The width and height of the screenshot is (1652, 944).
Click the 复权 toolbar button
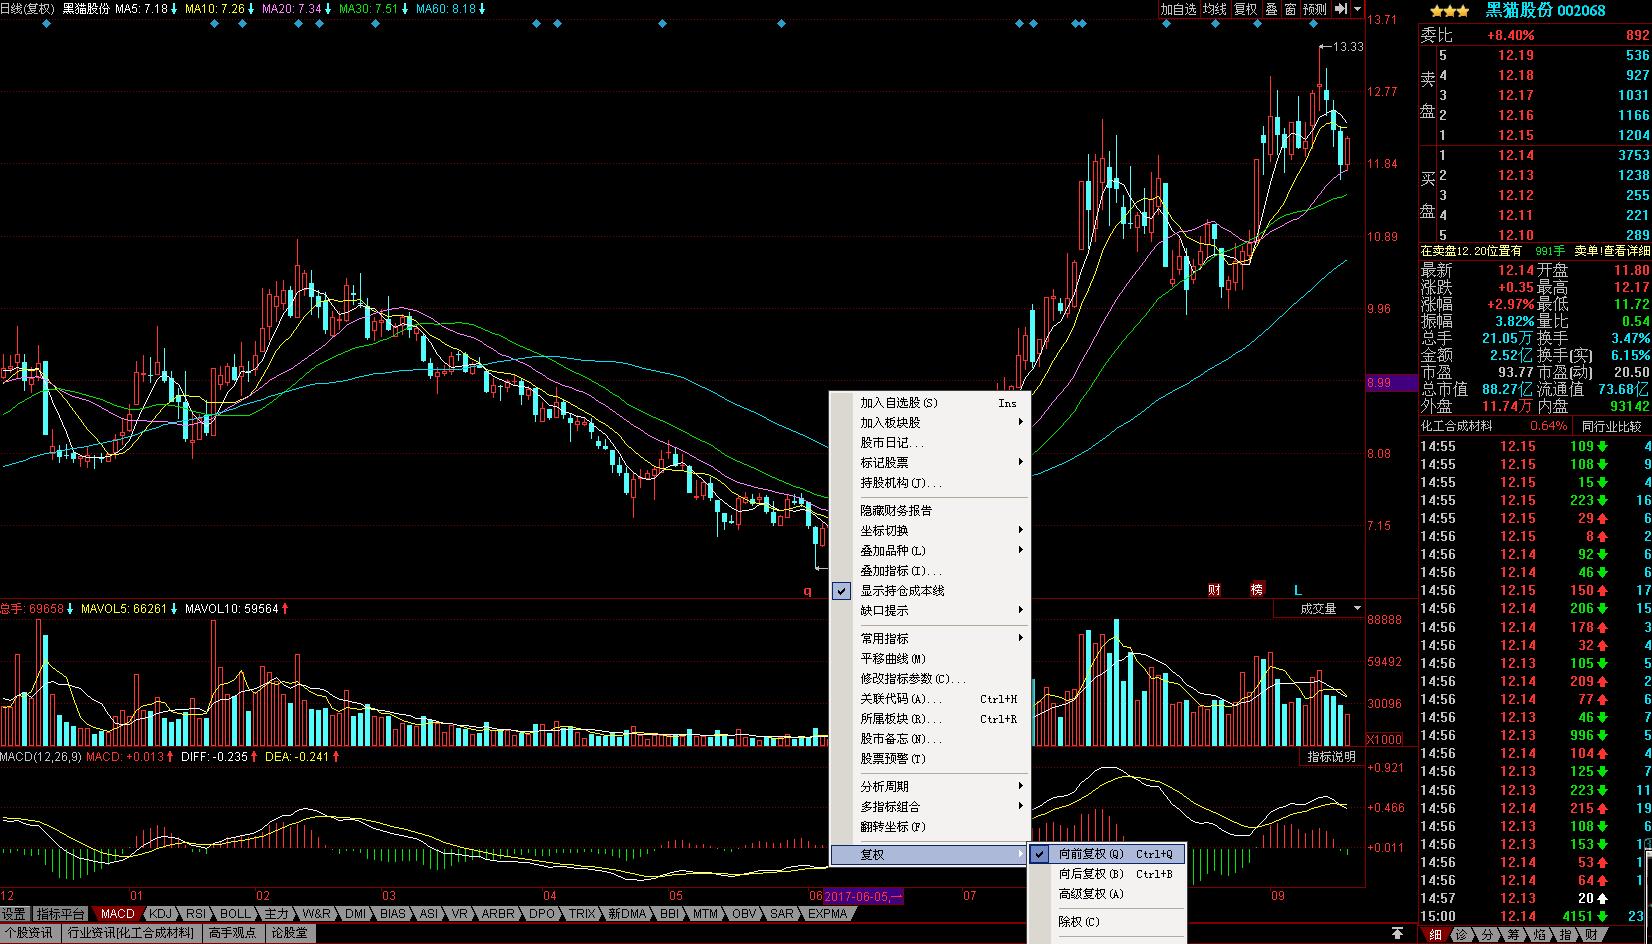coord(1245,9)
